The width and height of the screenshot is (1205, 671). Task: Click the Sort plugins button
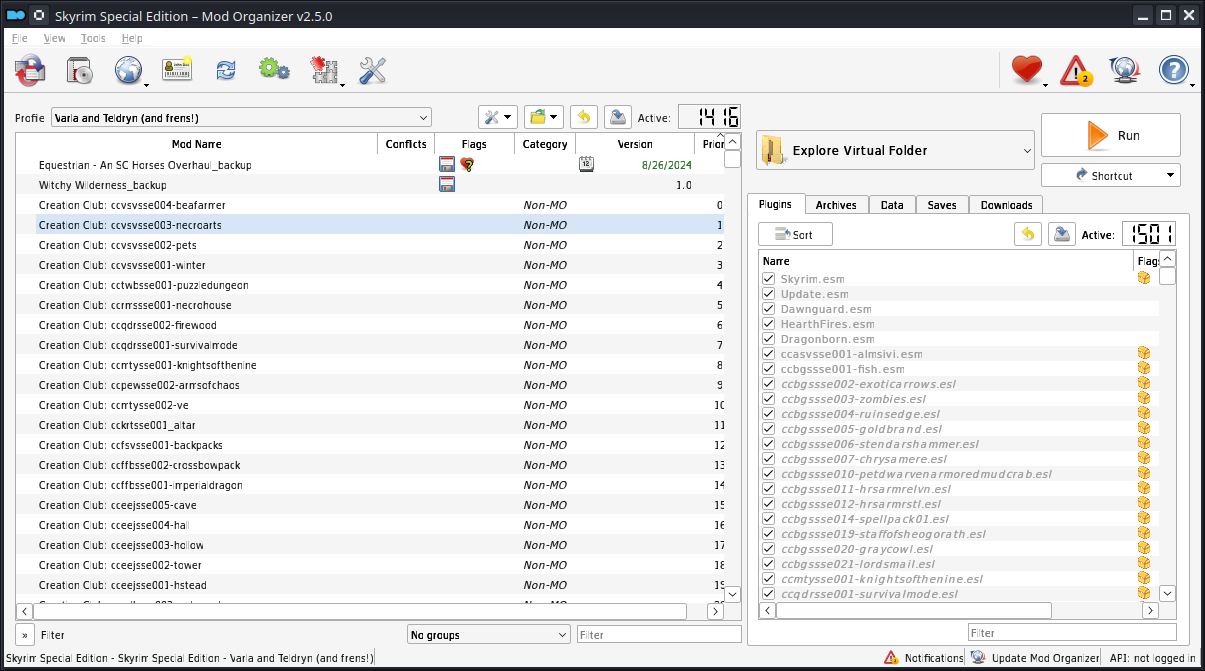click(x=795, y=235)
